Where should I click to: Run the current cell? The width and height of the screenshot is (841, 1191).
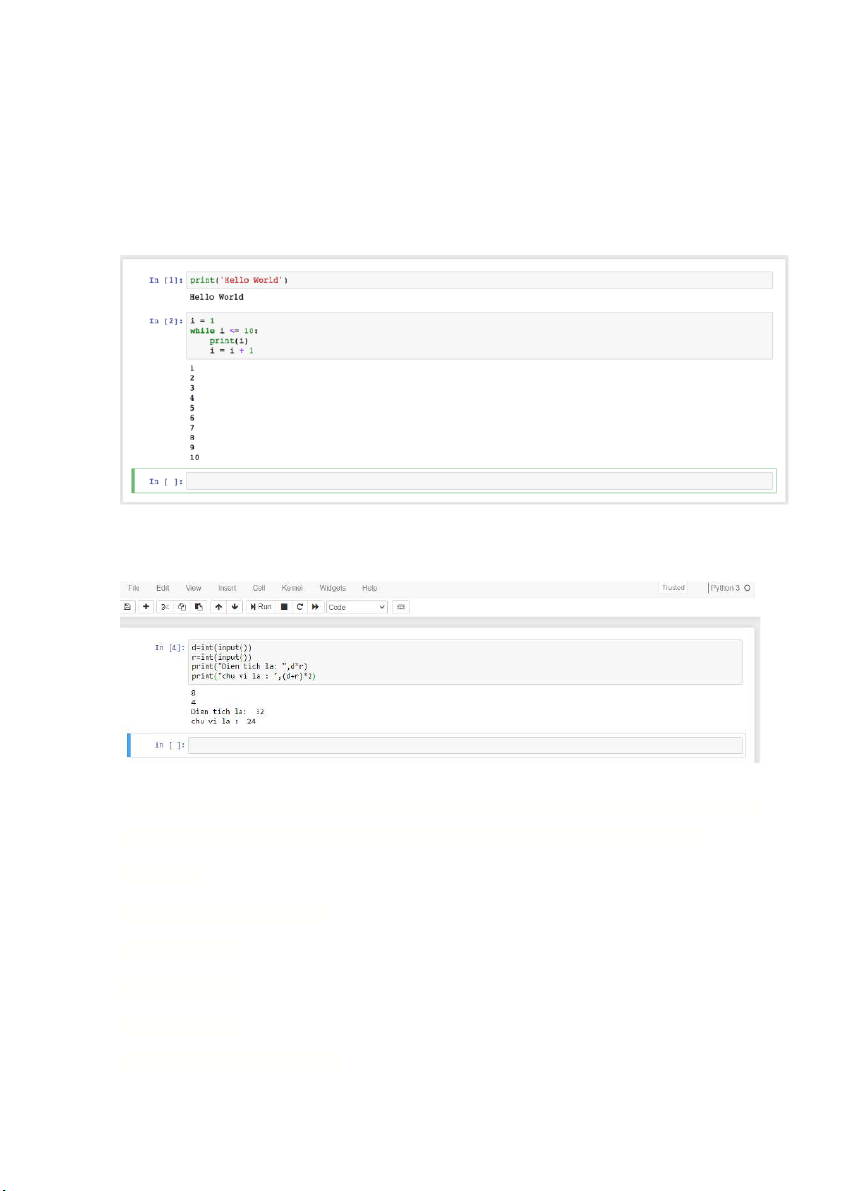[261, 607]
